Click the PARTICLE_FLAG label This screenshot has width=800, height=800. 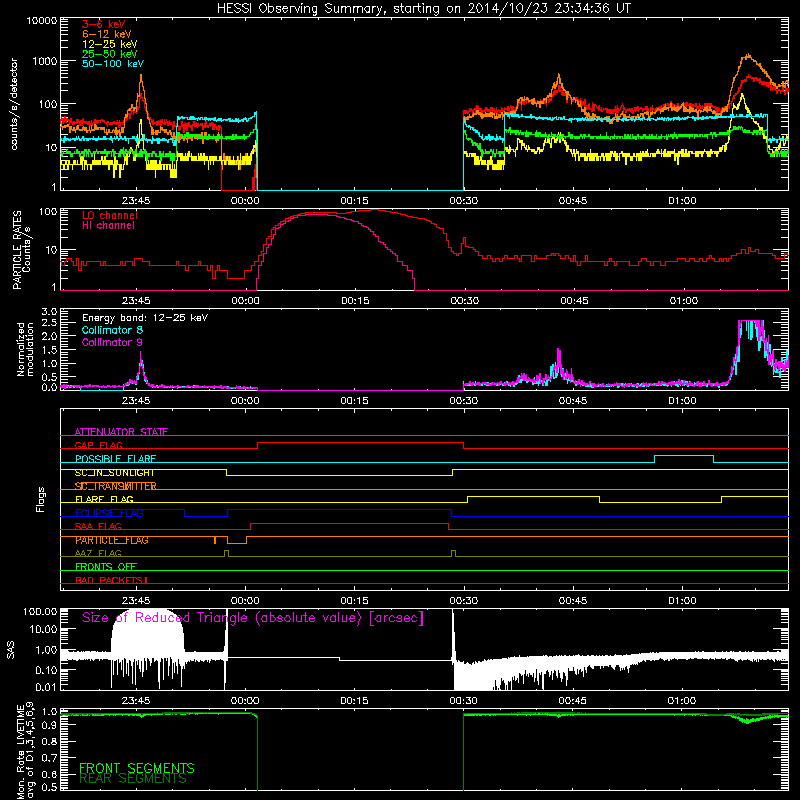click(112, 540)
